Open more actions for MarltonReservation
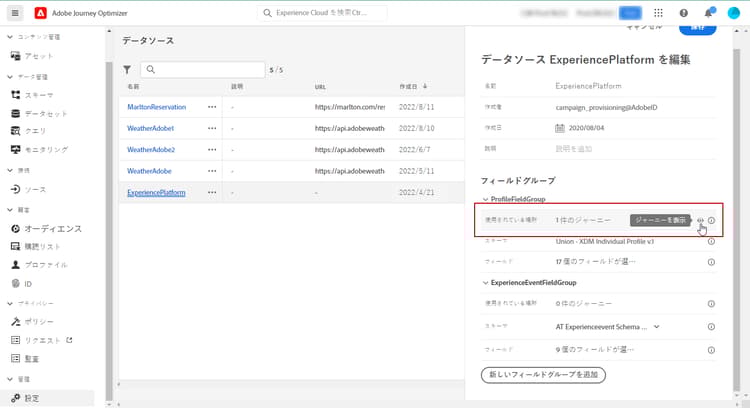The image size is (750, 408). click(x=212, y=107)
